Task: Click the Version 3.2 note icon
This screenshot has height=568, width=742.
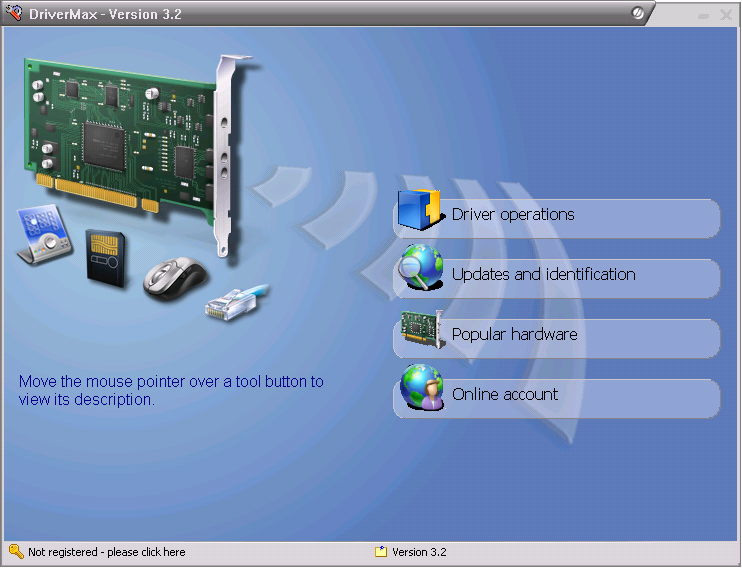Action: pos(381,551)
